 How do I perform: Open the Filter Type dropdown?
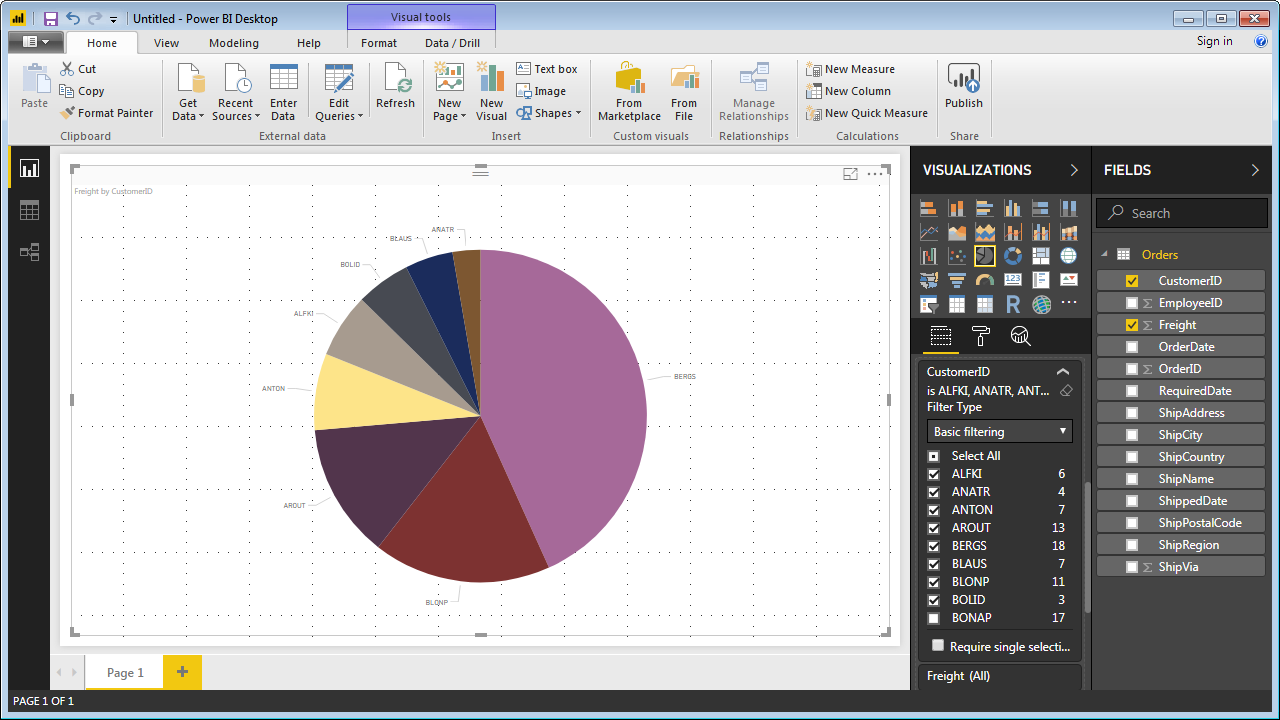pyautogui.click(x=999, y=432)
